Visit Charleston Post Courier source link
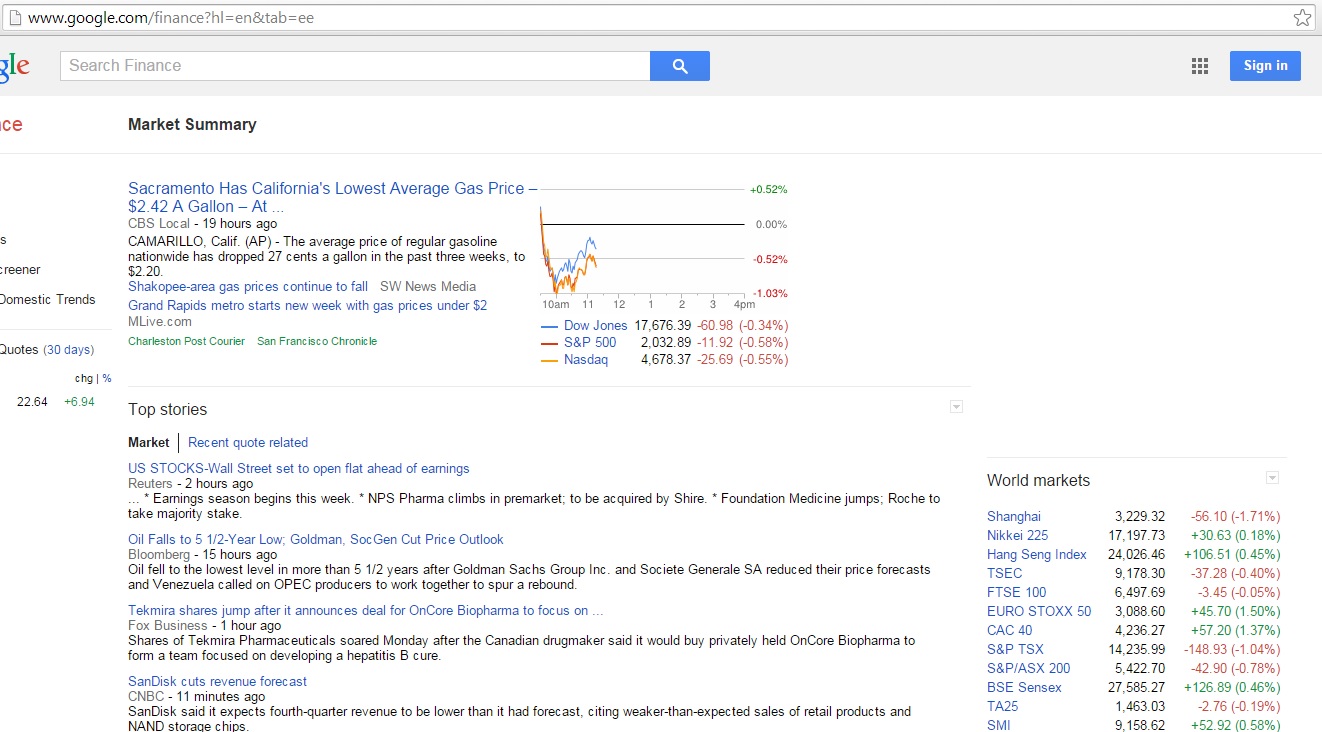 point(186,341)
